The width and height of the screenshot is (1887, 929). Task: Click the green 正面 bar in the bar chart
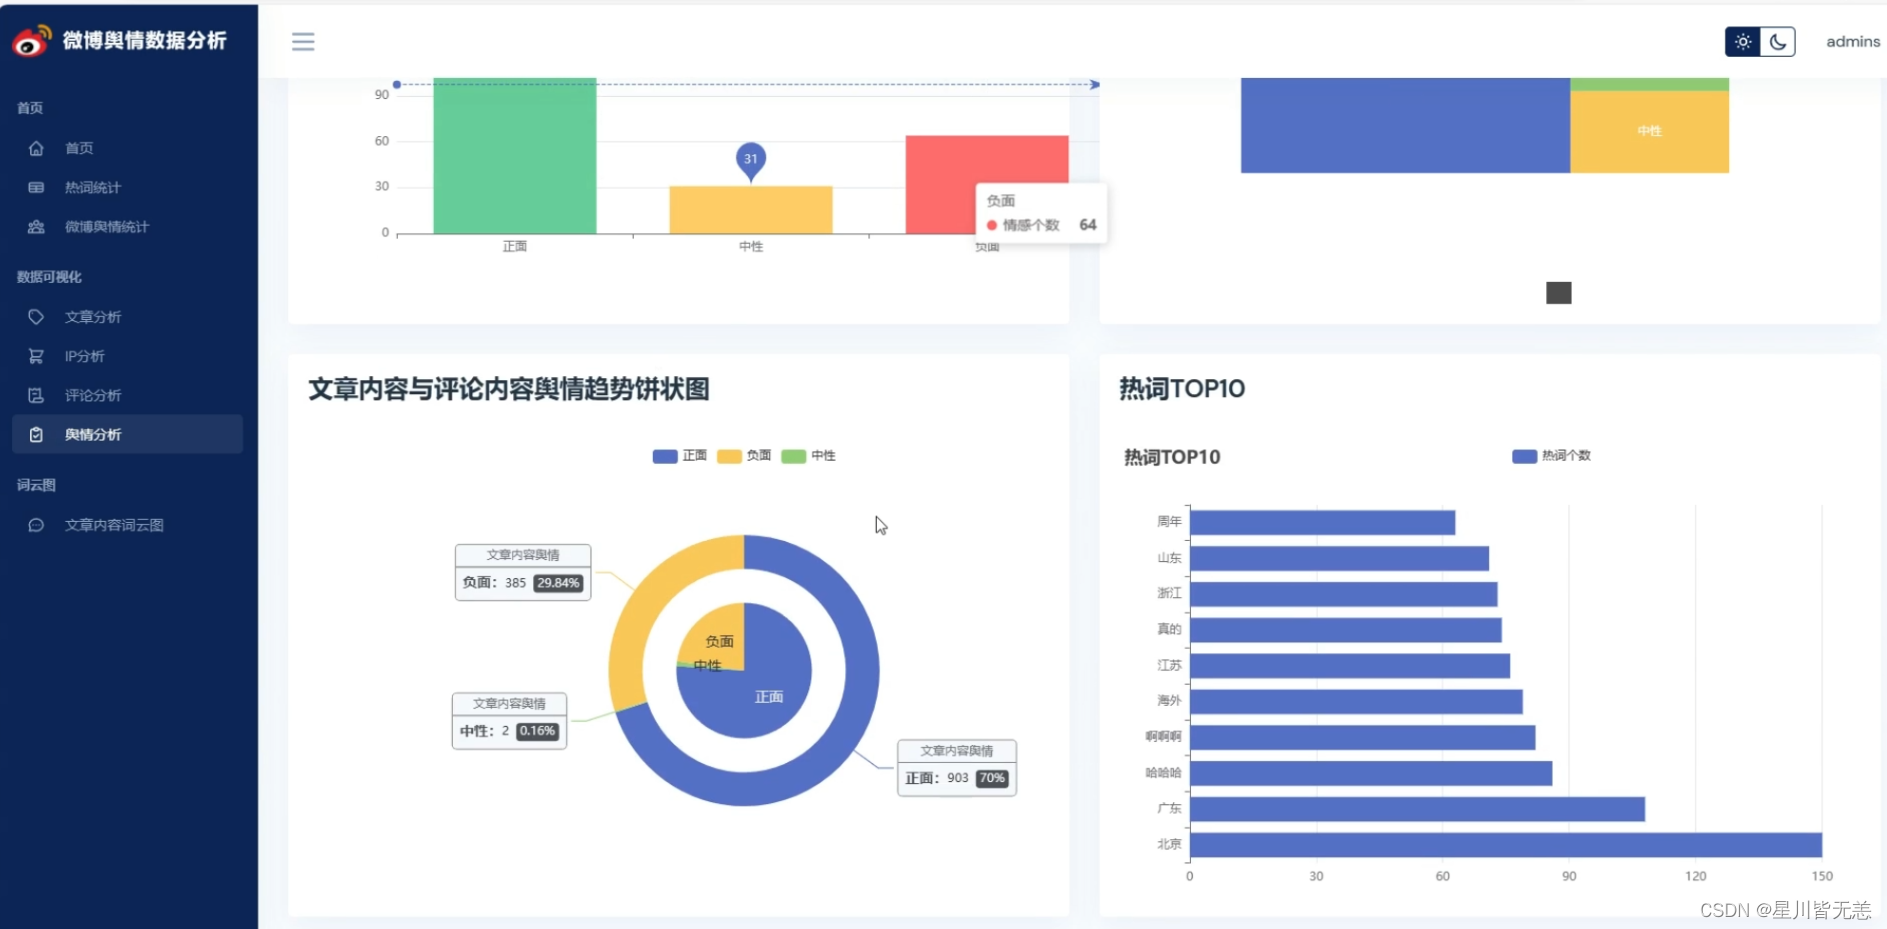tap(515, 156)
